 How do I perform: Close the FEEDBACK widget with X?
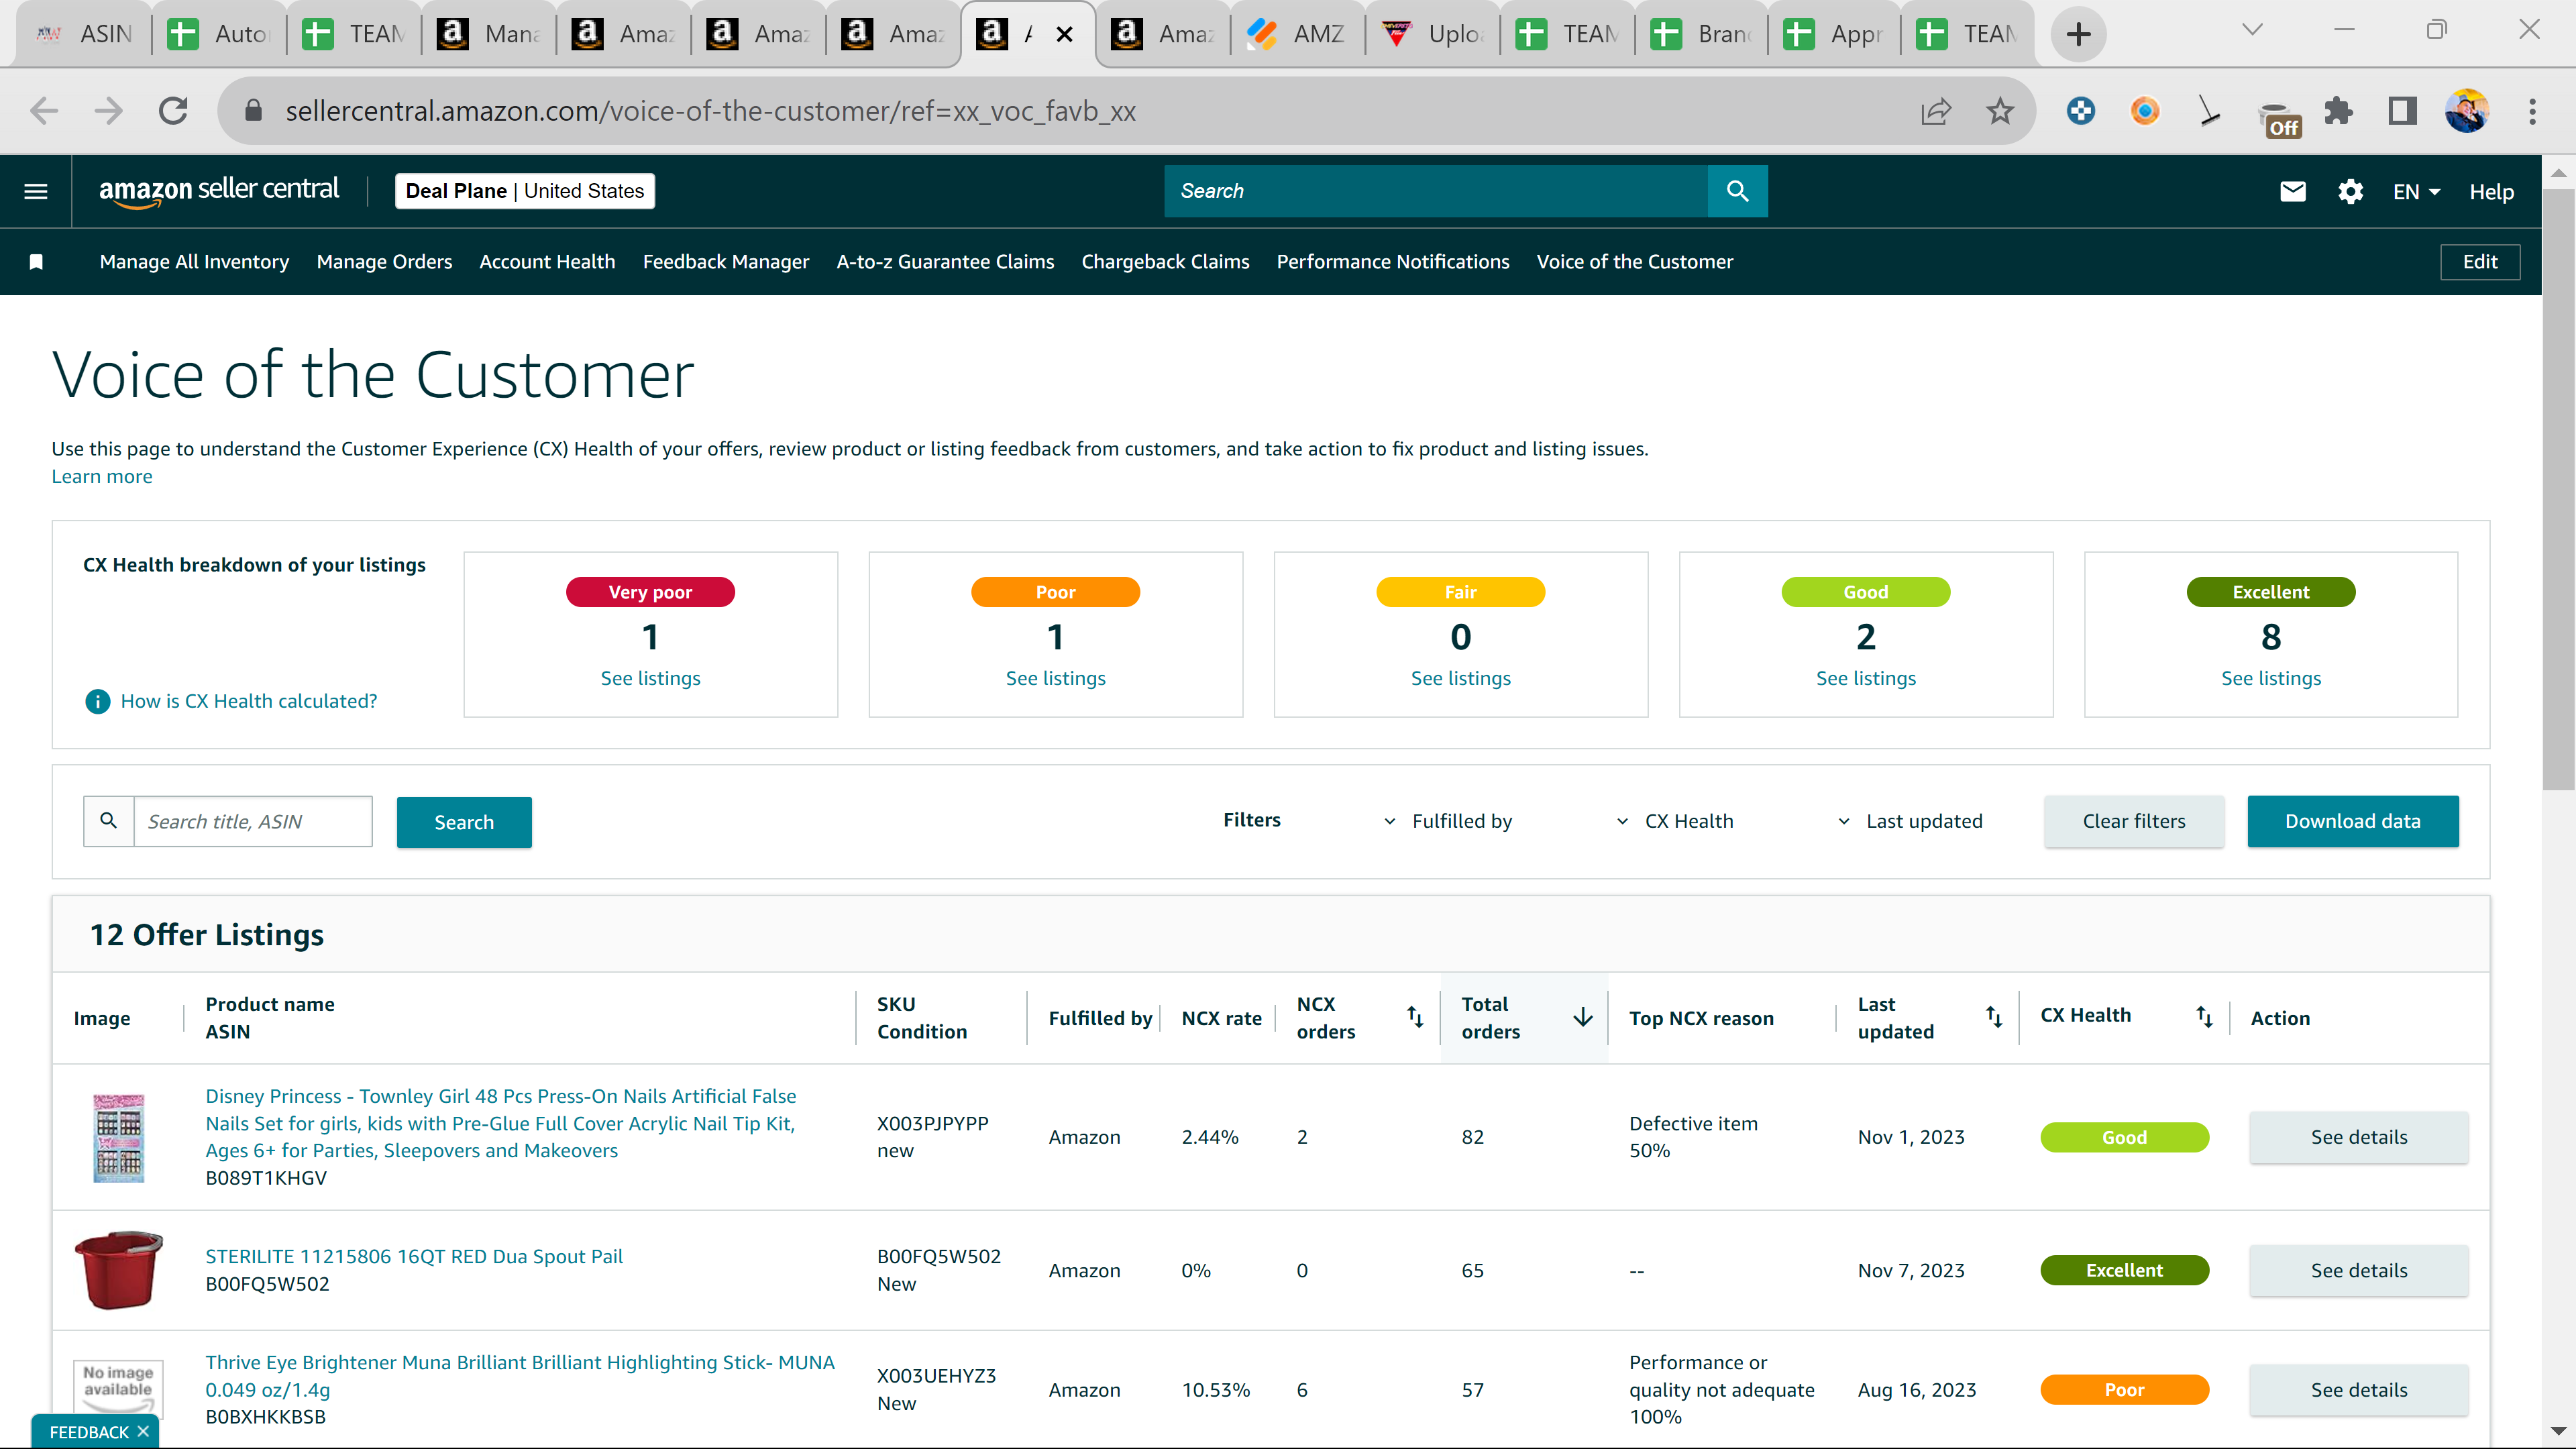click(x=143, y=1431)
